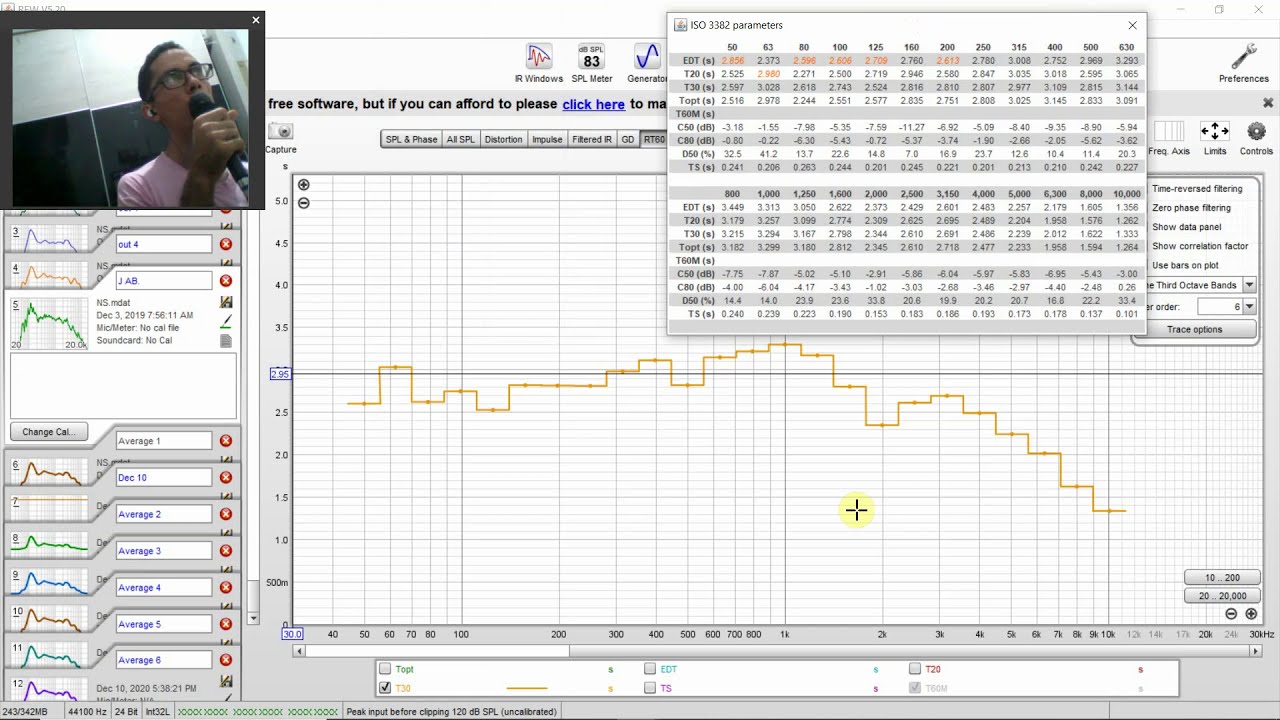
Task: Zoom out vertical axis minus icon
Action: click(304, 203)
